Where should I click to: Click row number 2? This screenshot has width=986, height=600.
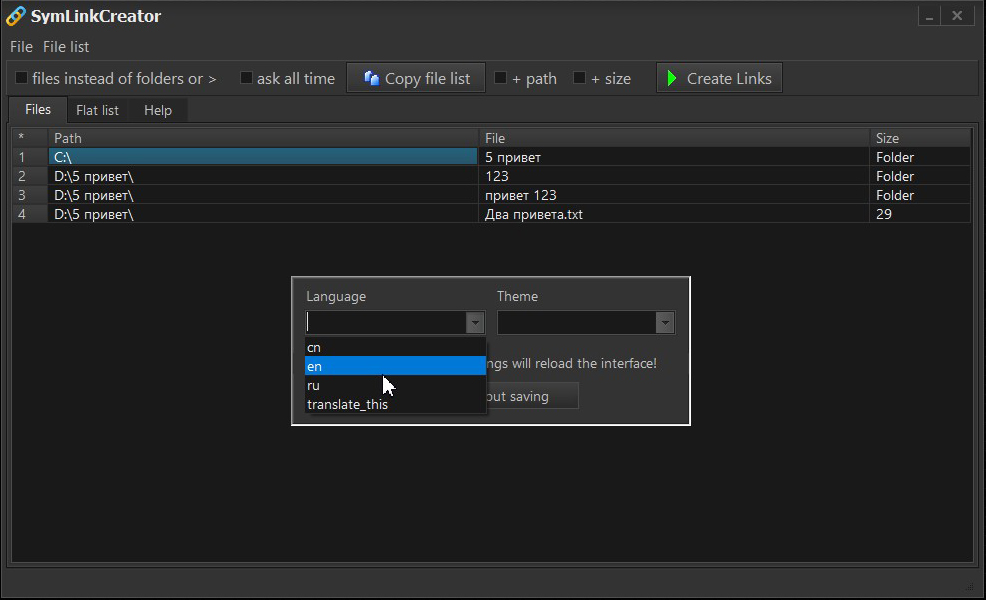point(30,175)
